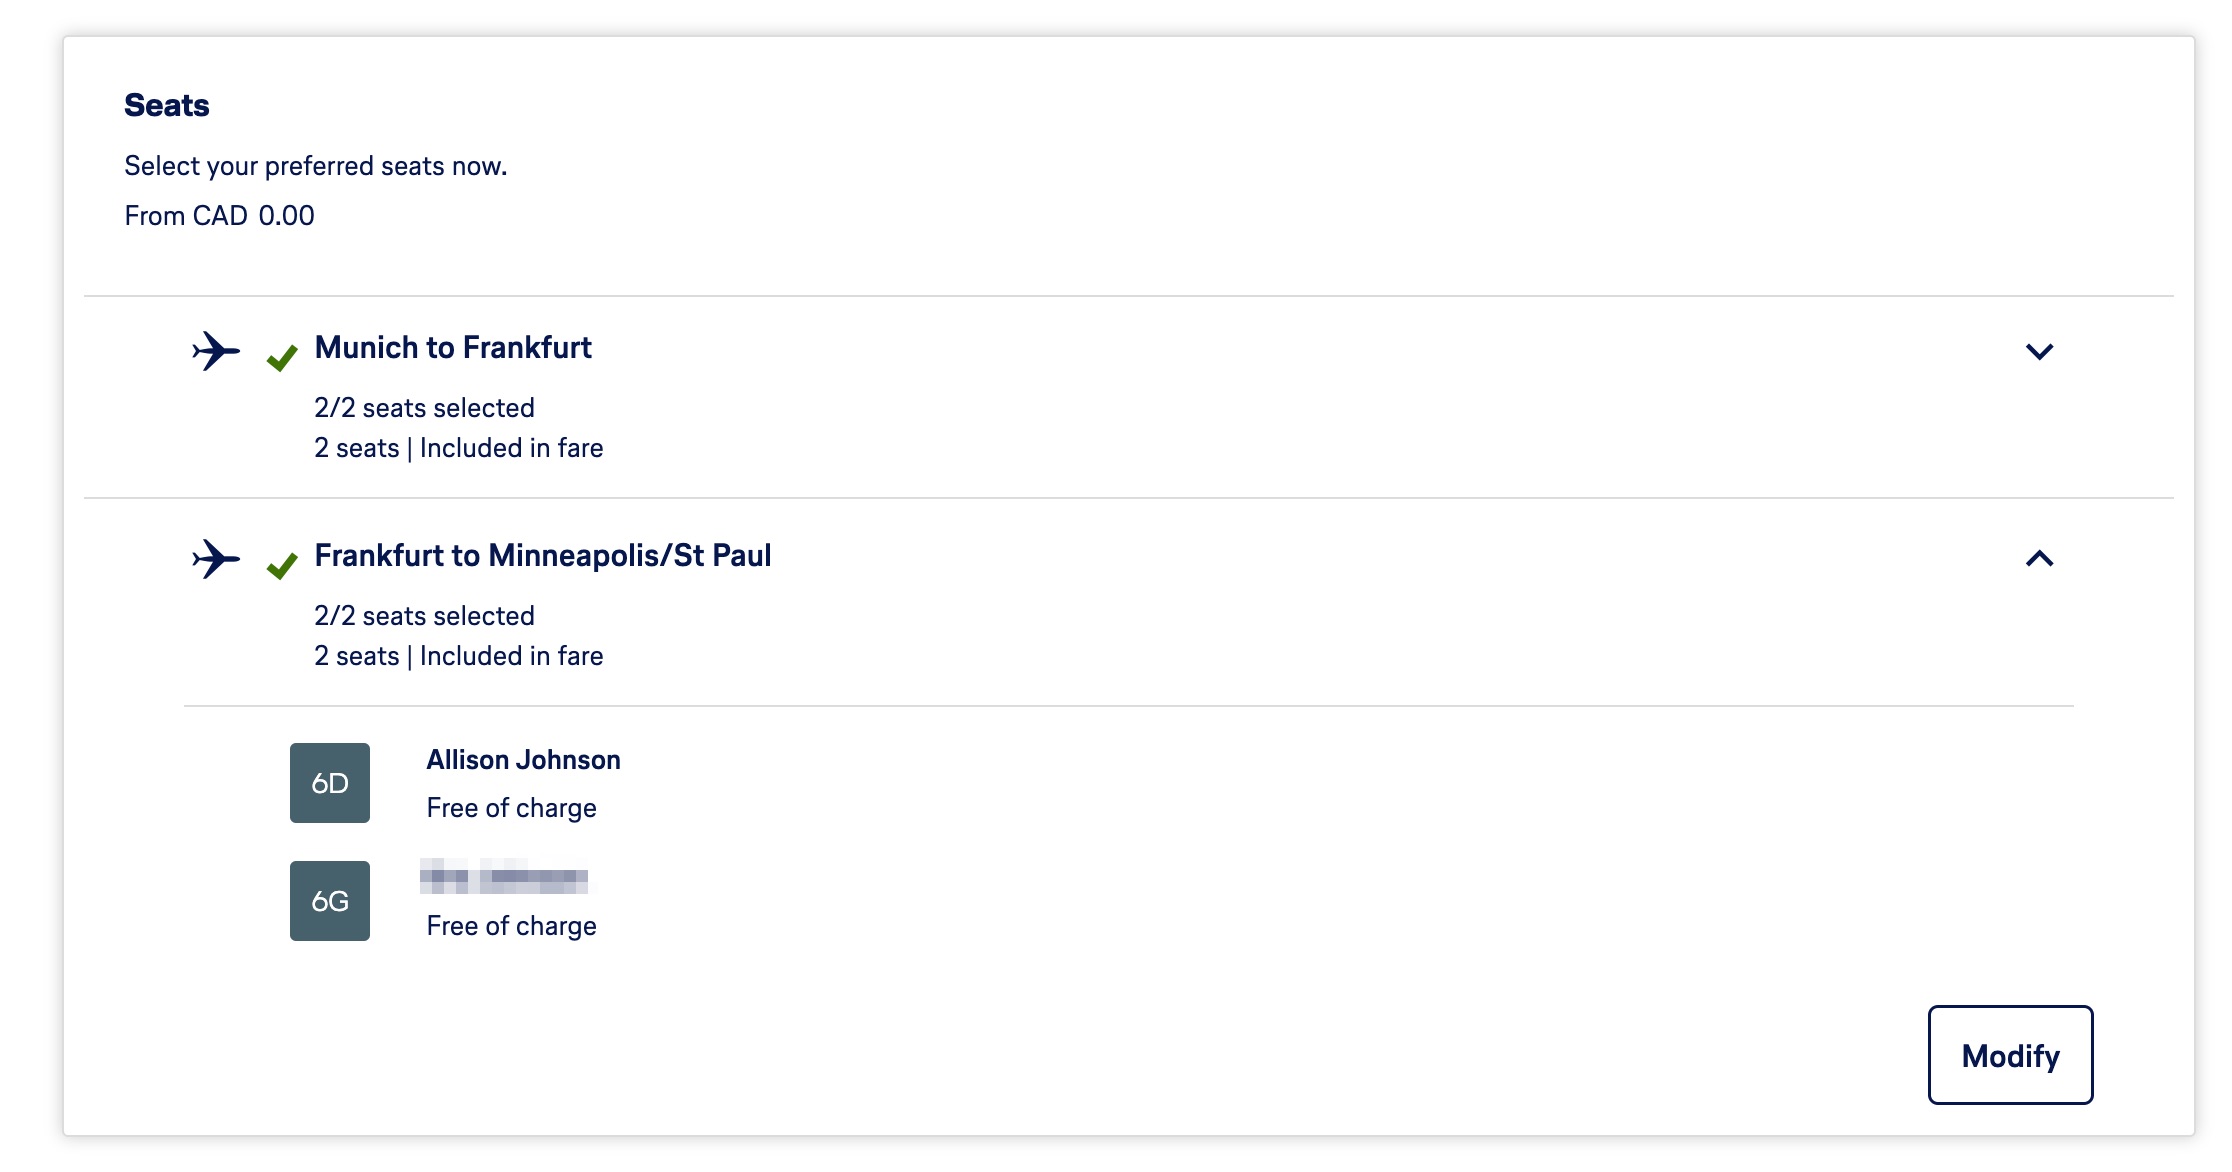
Task: Expand the Munich to Frankfurt seat details
Action: click(2039, 351)
